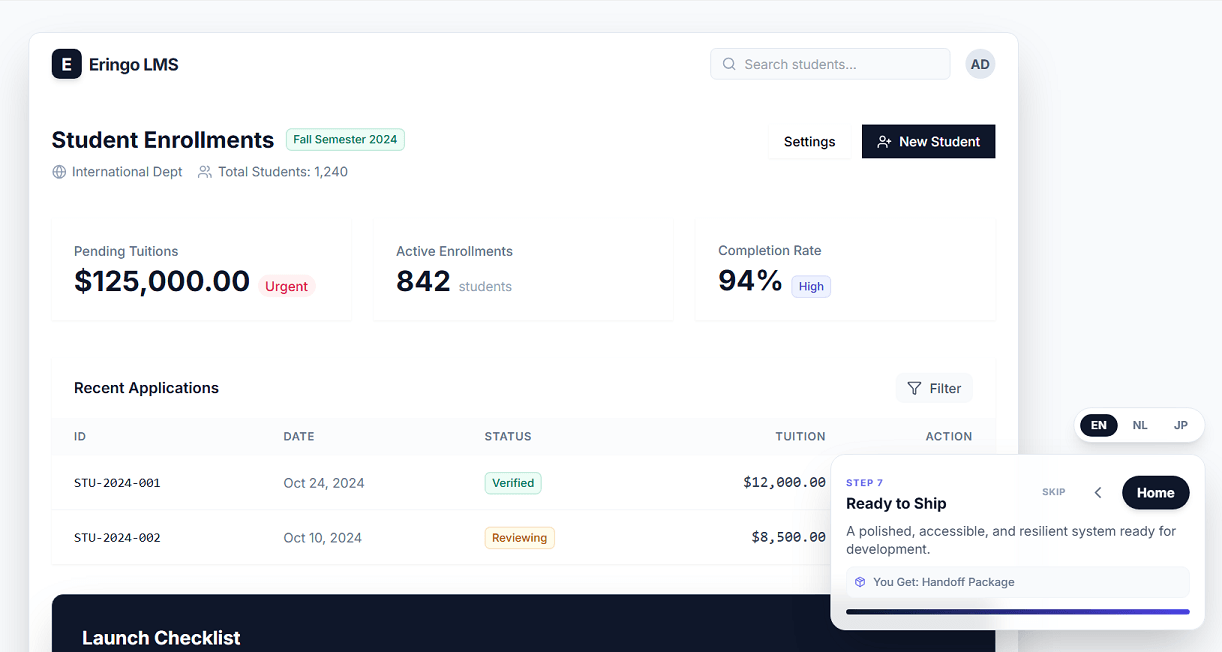Click the people icon beside Total Students
The height and width of the screenshot is (652, 1222).
coord(205,172)
